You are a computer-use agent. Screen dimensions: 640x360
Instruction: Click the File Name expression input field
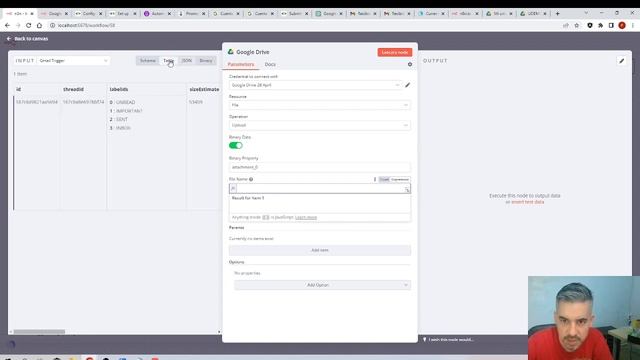[320, 188]
